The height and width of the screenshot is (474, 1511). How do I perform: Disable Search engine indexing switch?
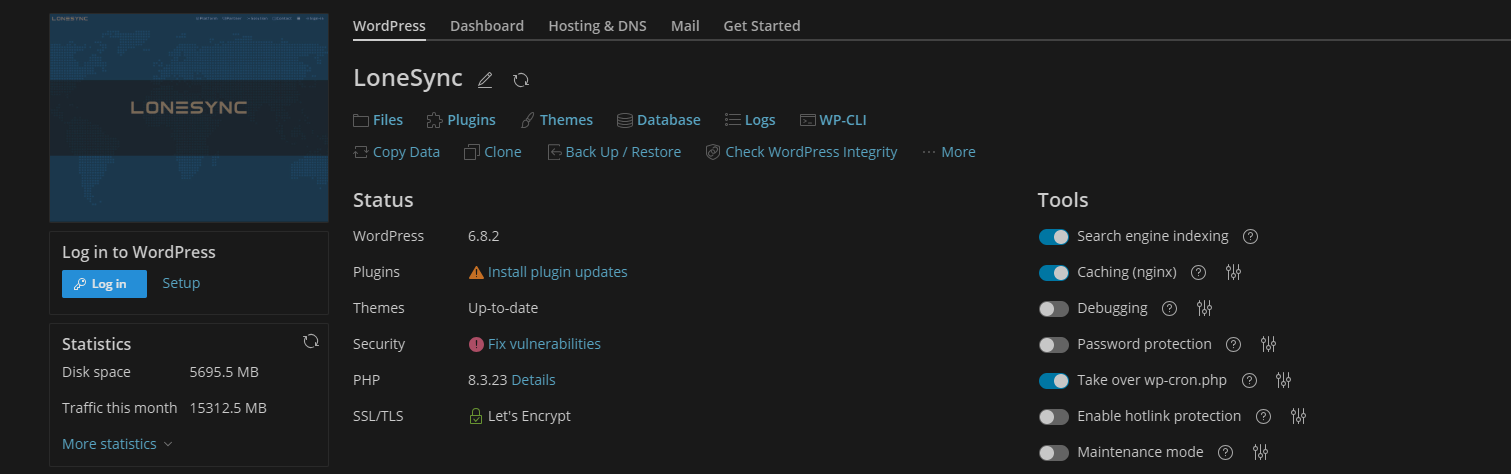tap(1054, 237)
